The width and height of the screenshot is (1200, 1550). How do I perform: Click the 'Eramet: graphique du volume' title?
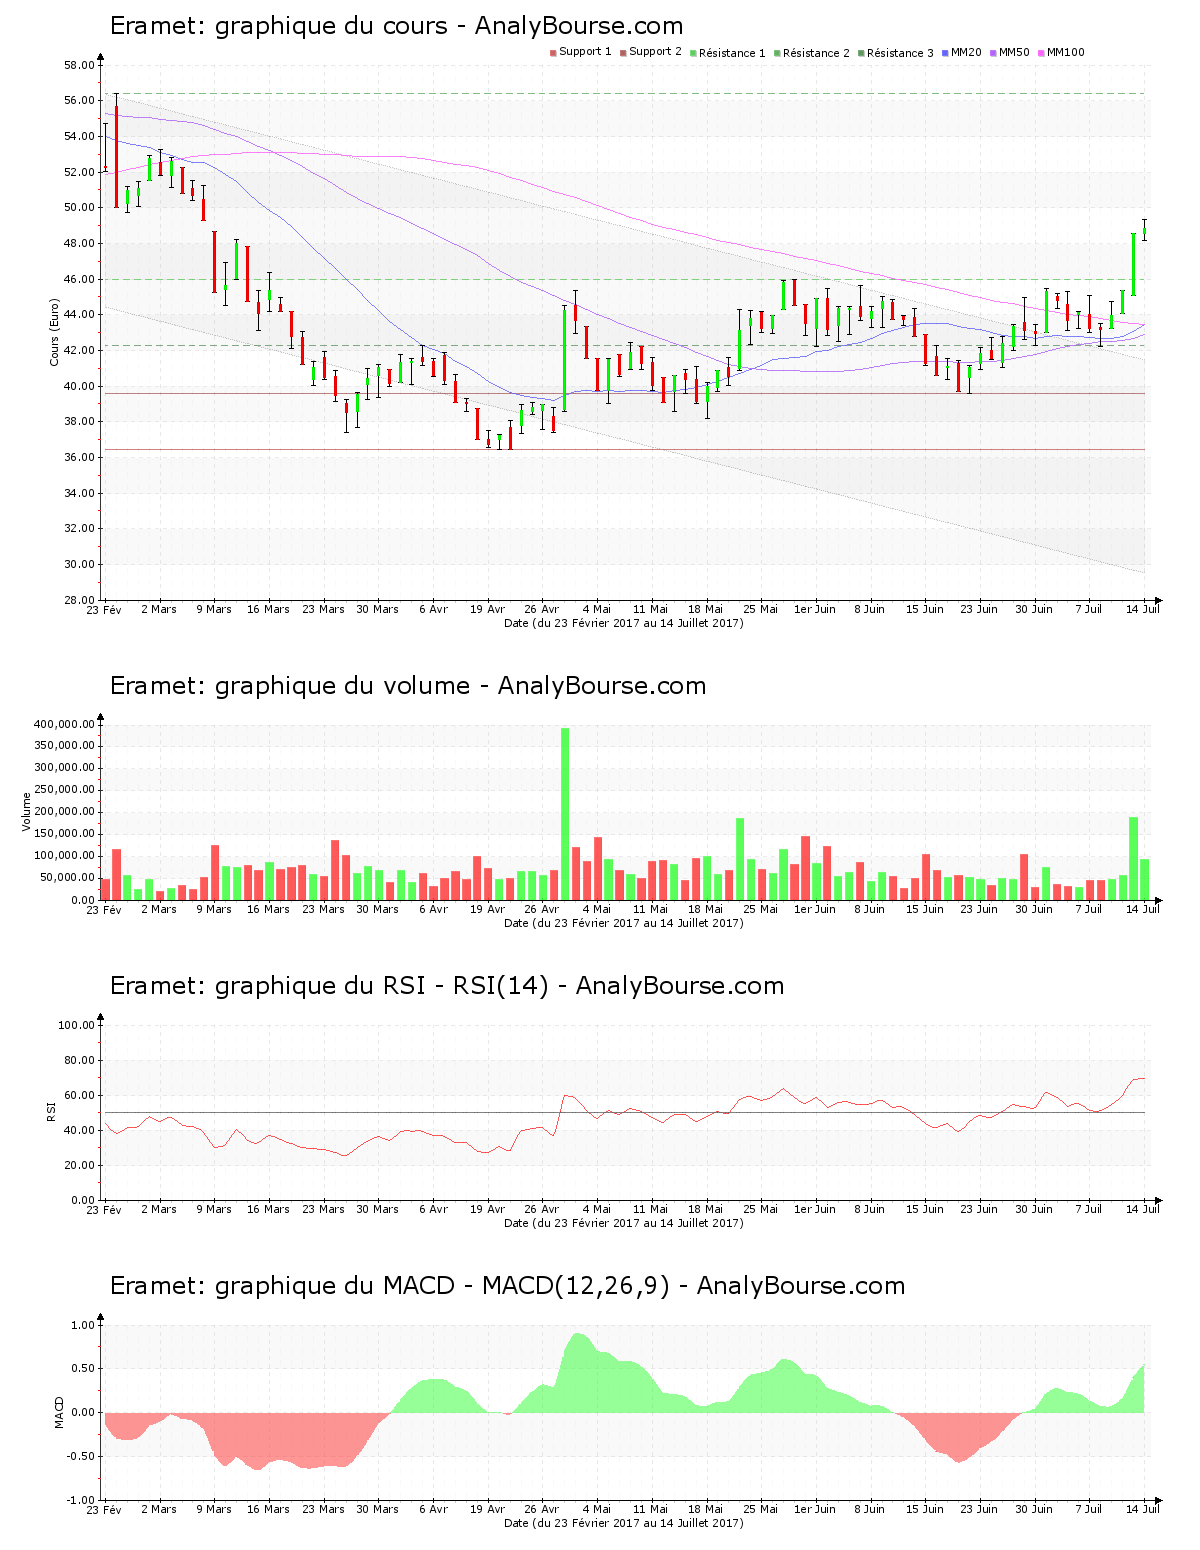(289, 686)
